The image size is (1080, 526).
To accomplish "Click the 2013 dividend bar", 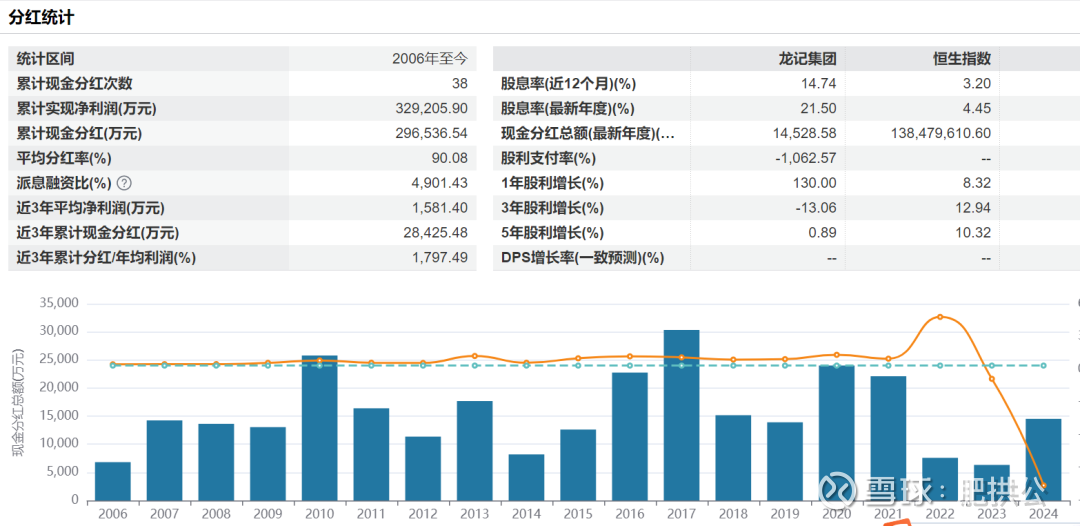I will tap(475, 451).
